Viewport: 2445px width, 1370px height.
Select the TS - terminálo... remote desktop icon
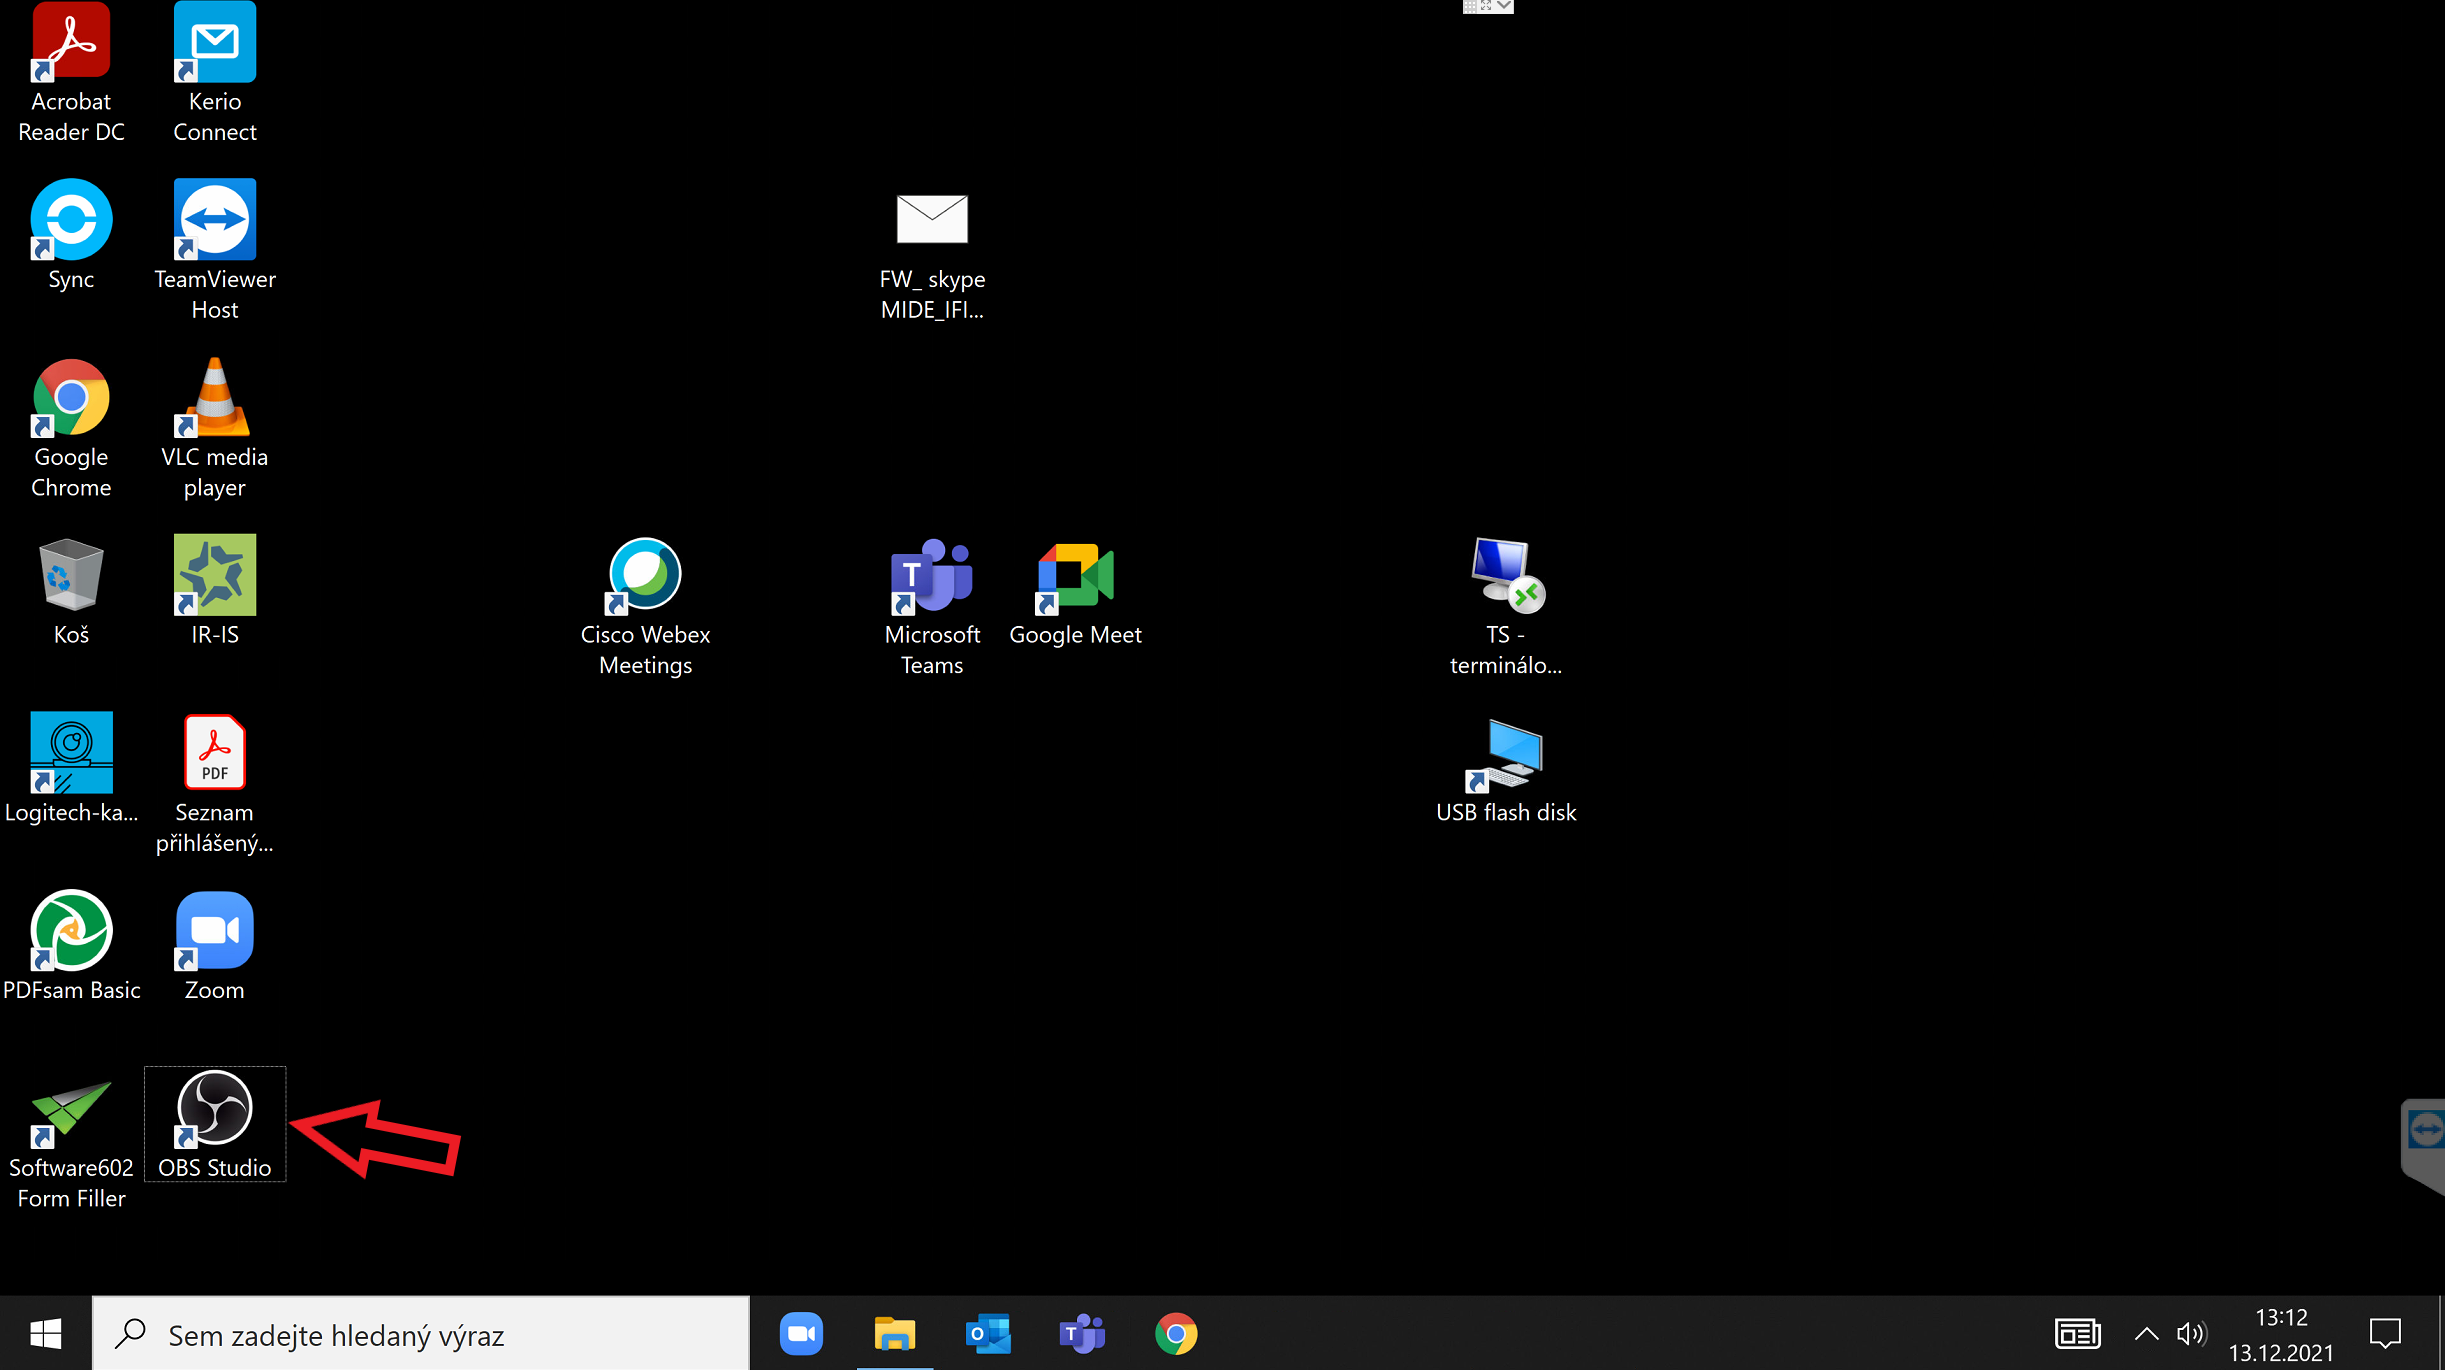pos(1506,607)
